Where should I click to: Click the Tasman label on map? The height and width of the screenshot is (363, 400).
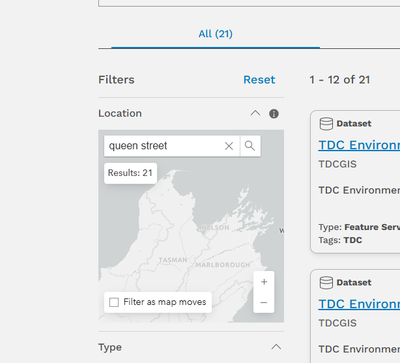[x=173, y=260]
